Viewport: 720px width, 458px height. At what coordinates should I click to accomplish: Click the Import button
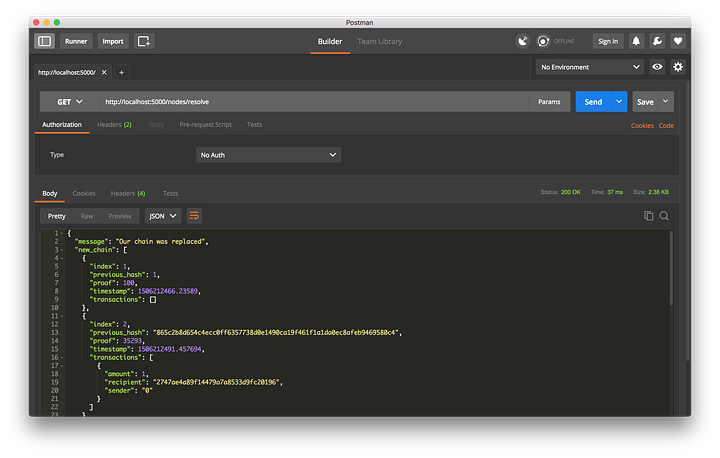[112, 41]
